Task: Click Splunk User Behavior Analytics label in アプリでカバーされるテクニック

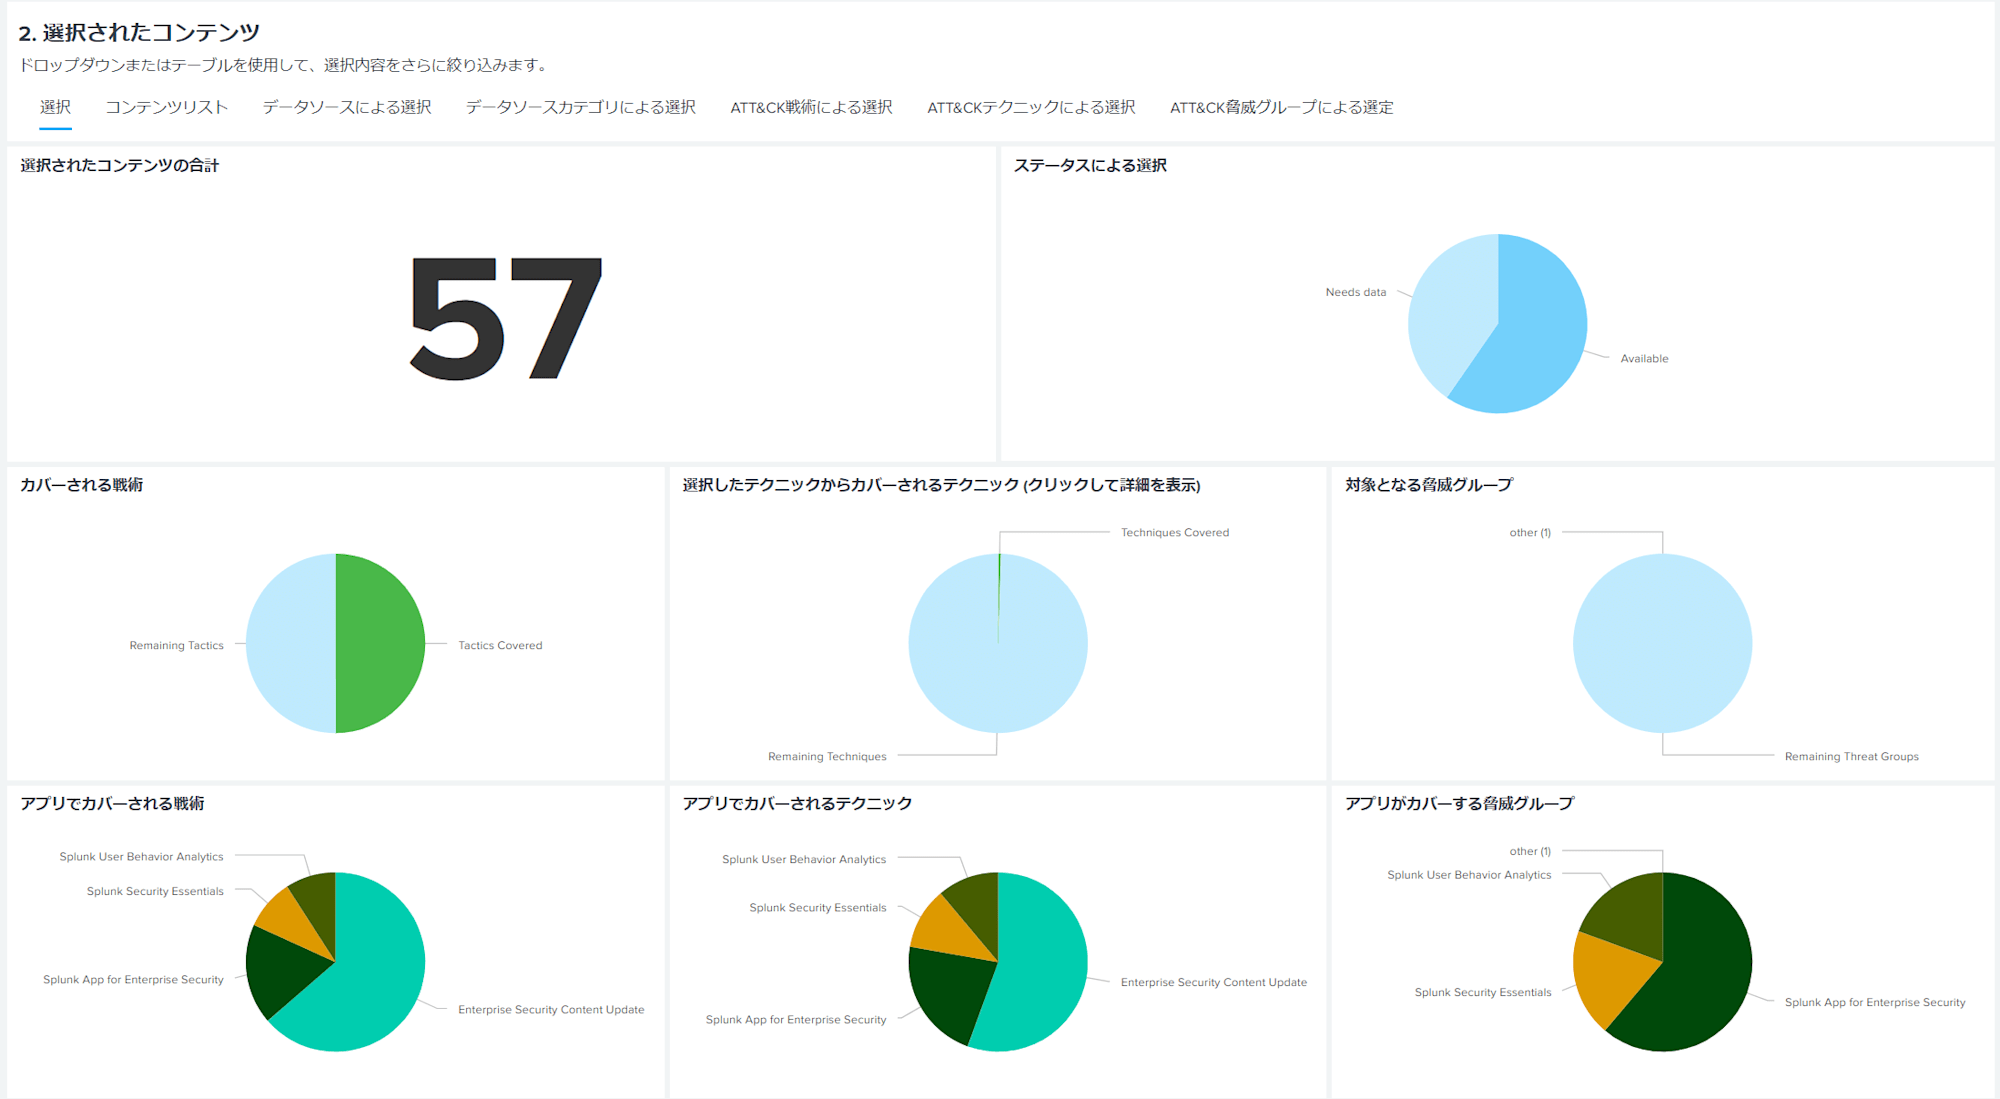Action: (804, 859)
